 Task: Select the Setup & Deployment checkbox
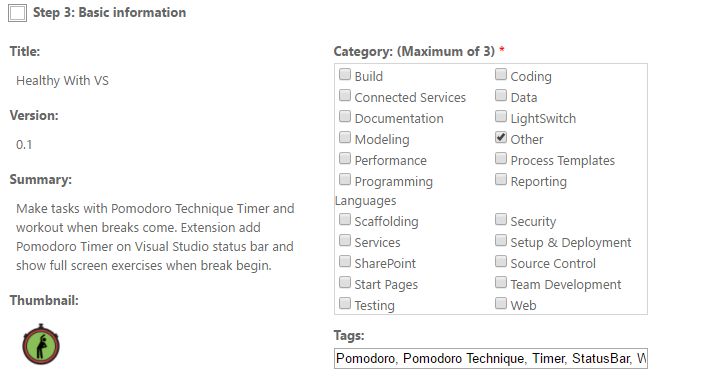click(501, 240)
